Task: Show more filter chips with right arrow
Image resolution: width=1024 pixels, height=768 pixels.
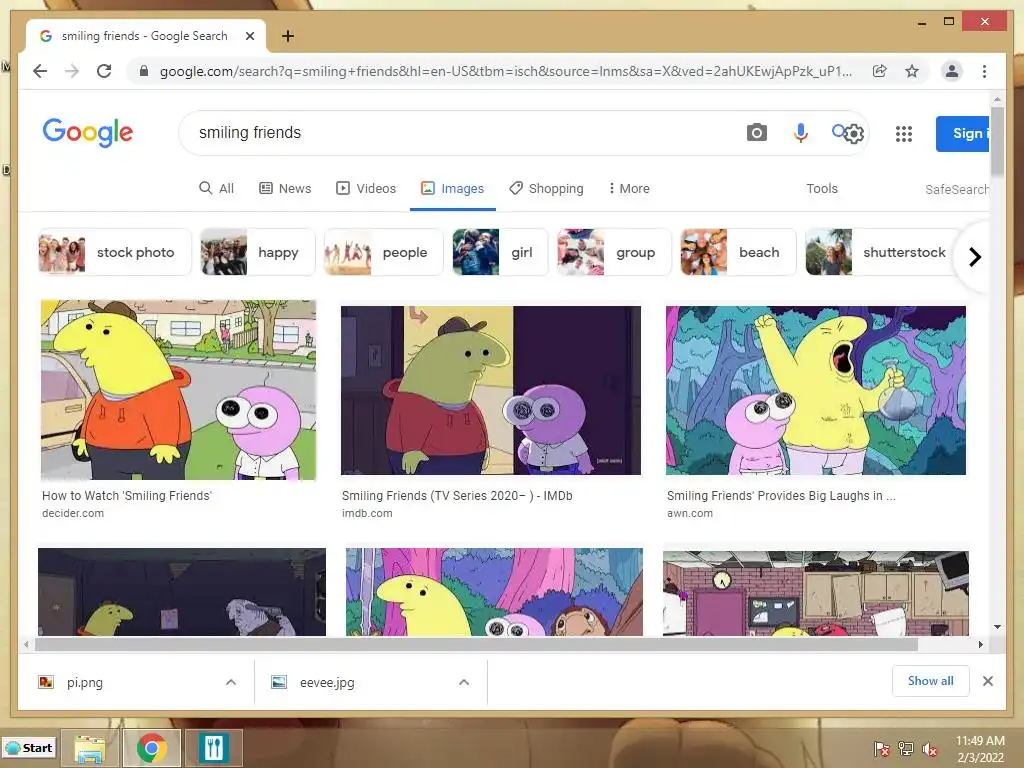Action: (x=974, y=257)
